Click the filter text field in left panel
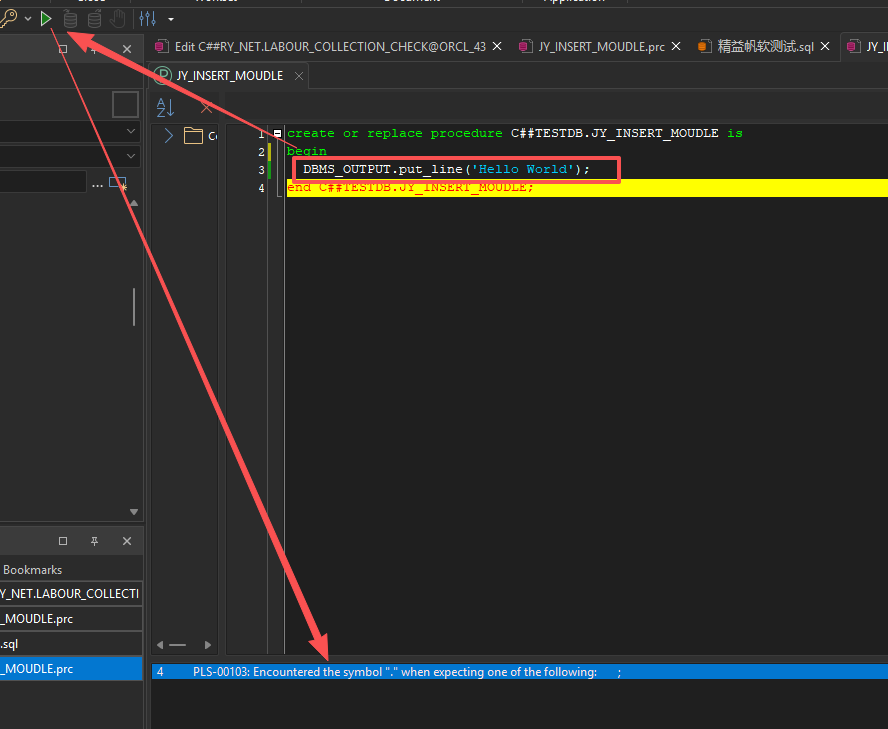888x729 pixels. [x=43, y=182]
